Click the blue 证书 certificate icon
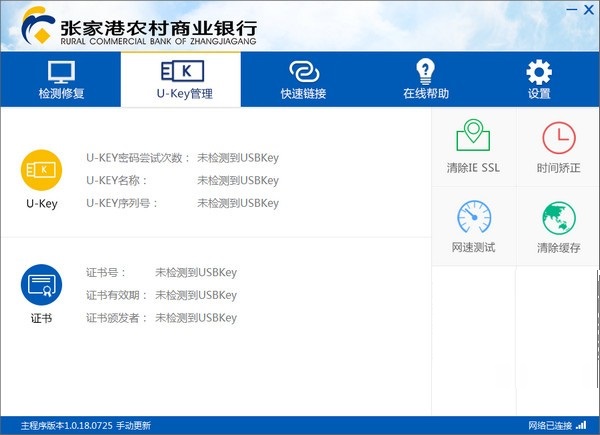The width and height of the screenshot is (600, 435). click(41, 285)
